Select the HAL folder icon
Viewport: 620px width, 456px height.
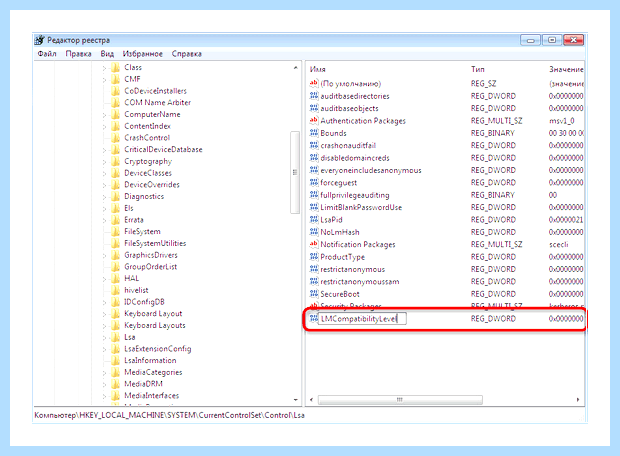point(115,278)
